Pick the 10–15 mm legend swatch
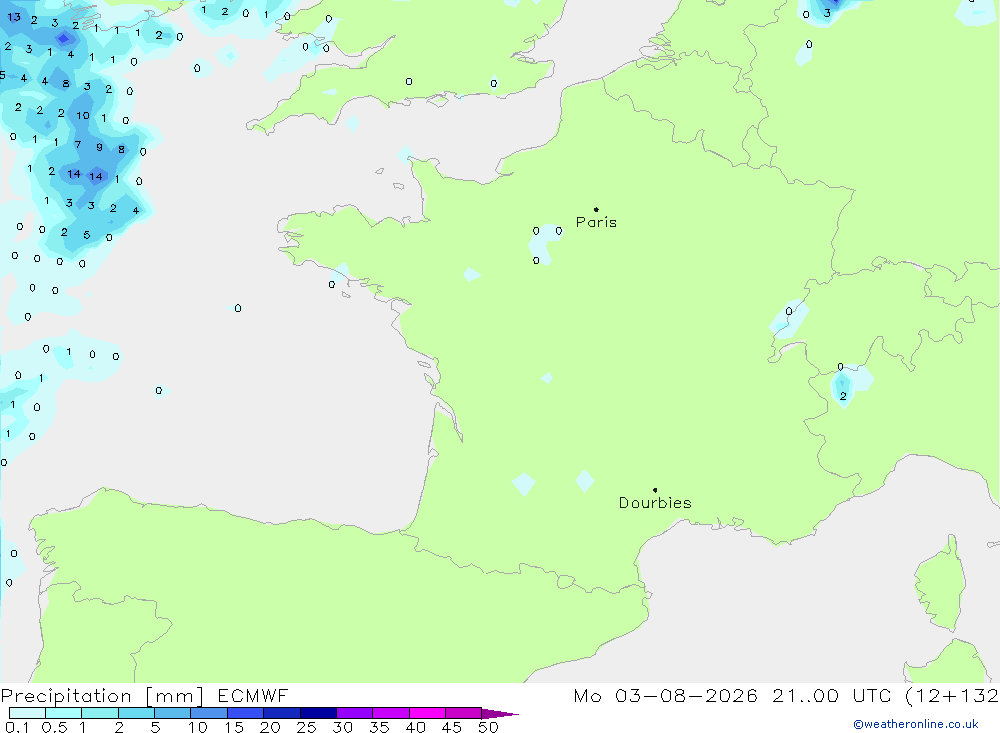The image size is (1000, 733). click(x=209, y=713)
